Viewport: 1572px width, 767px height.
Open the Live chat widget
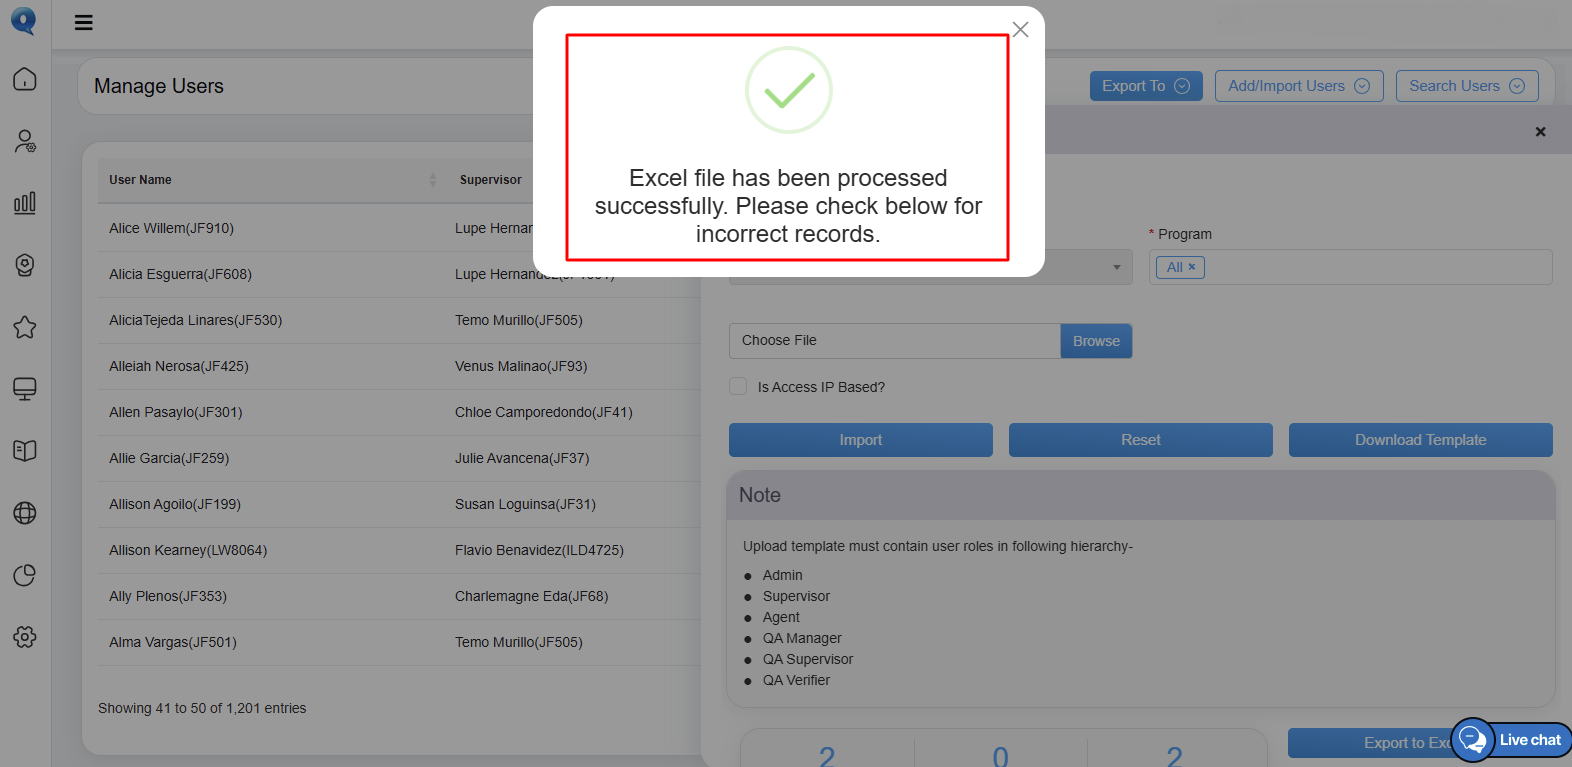1511,740
